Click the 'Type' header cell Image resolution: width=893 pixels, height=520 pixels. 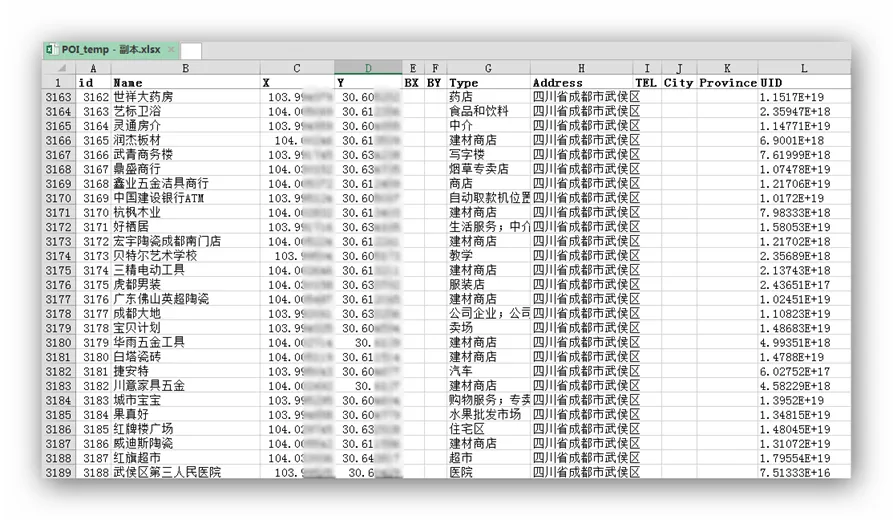pos(488,83)
